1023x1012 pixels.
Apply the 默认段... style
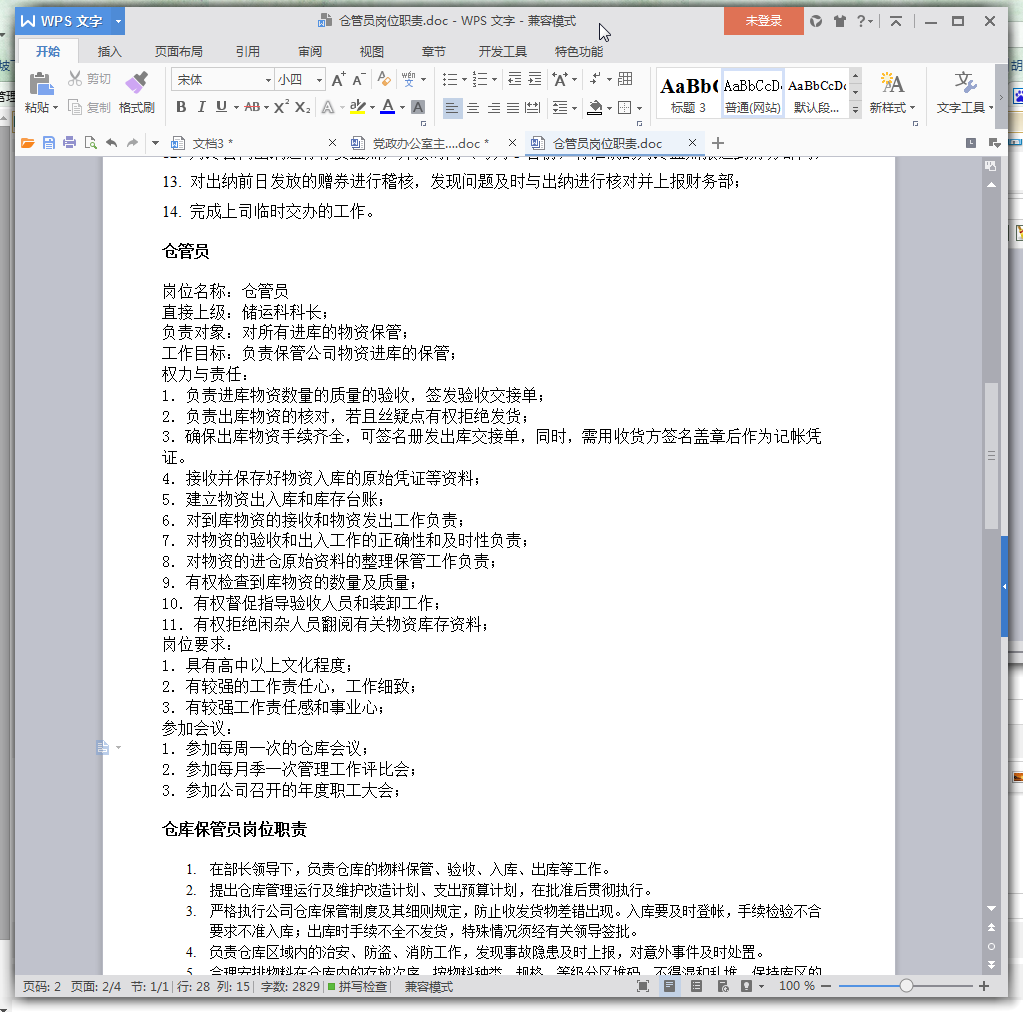816,93
